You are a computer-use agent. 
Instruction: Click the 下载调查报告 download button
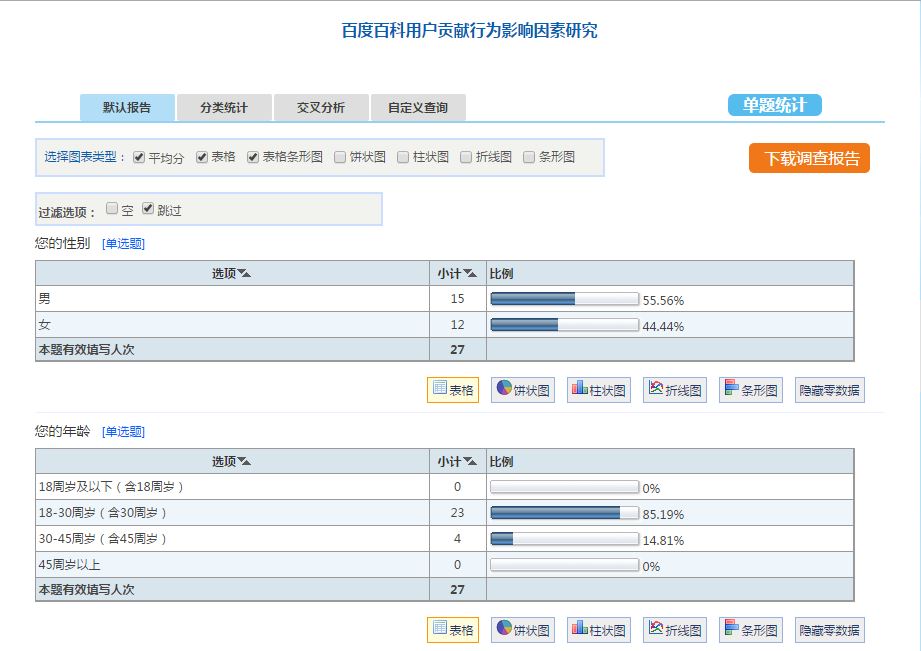coord(809,159)
